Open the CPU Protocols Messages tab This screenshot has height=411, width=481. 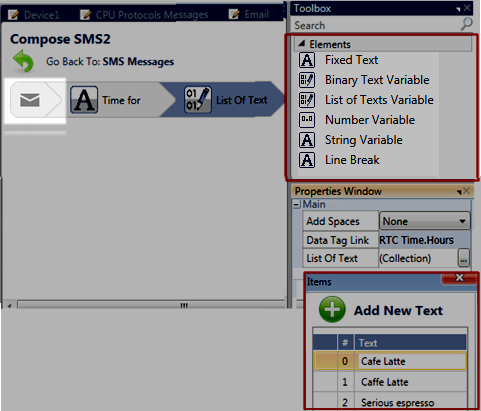(x=144, y=15)
